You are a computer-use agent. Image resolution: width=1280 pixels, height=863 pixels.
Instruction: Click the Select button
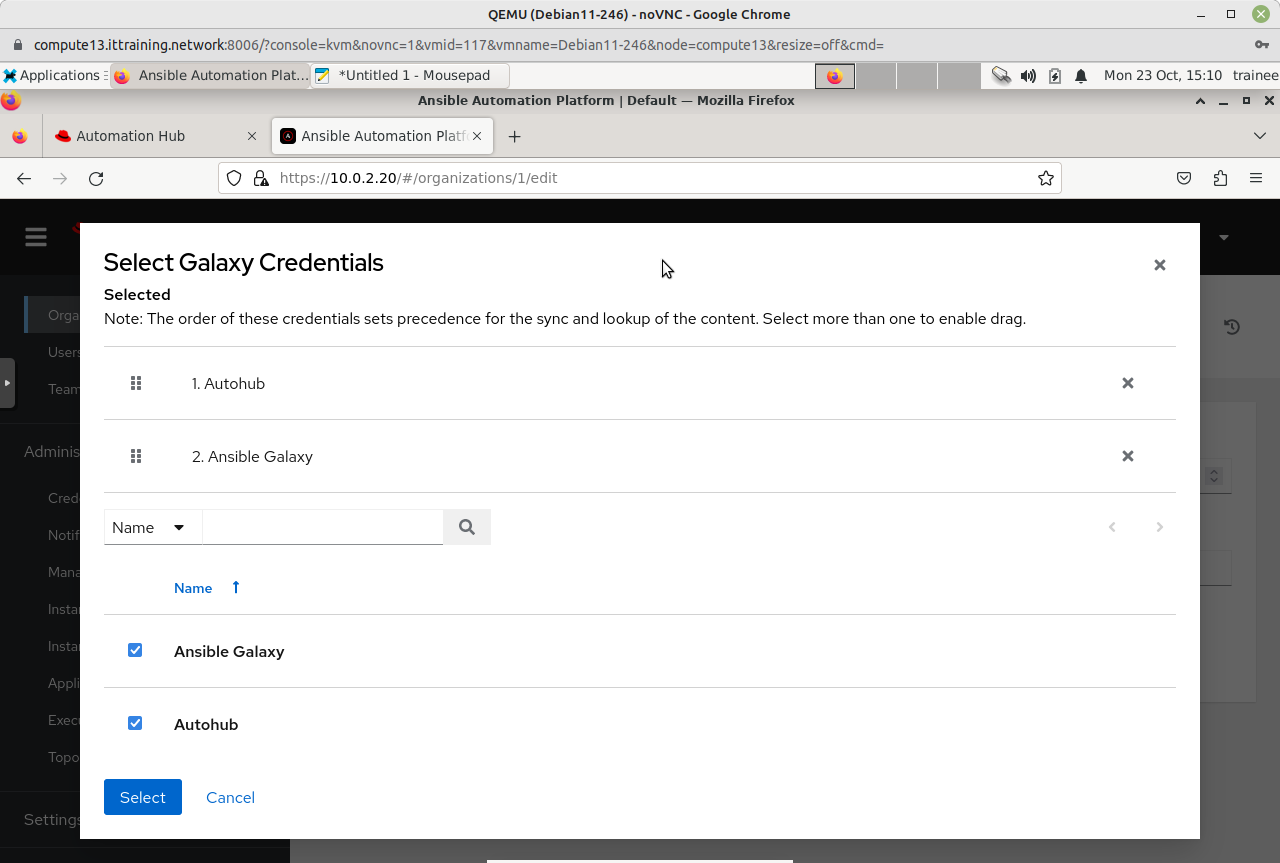(143, 797)
